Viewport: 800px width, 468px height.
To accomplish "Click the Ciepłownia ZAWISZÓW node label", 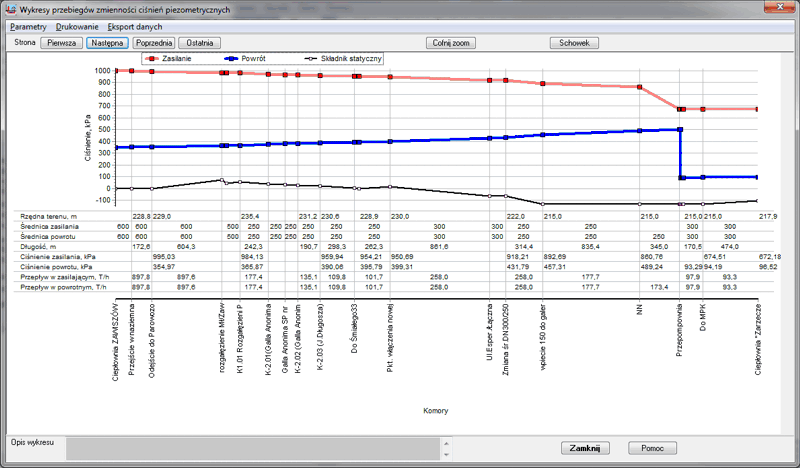I will point(115,342).
